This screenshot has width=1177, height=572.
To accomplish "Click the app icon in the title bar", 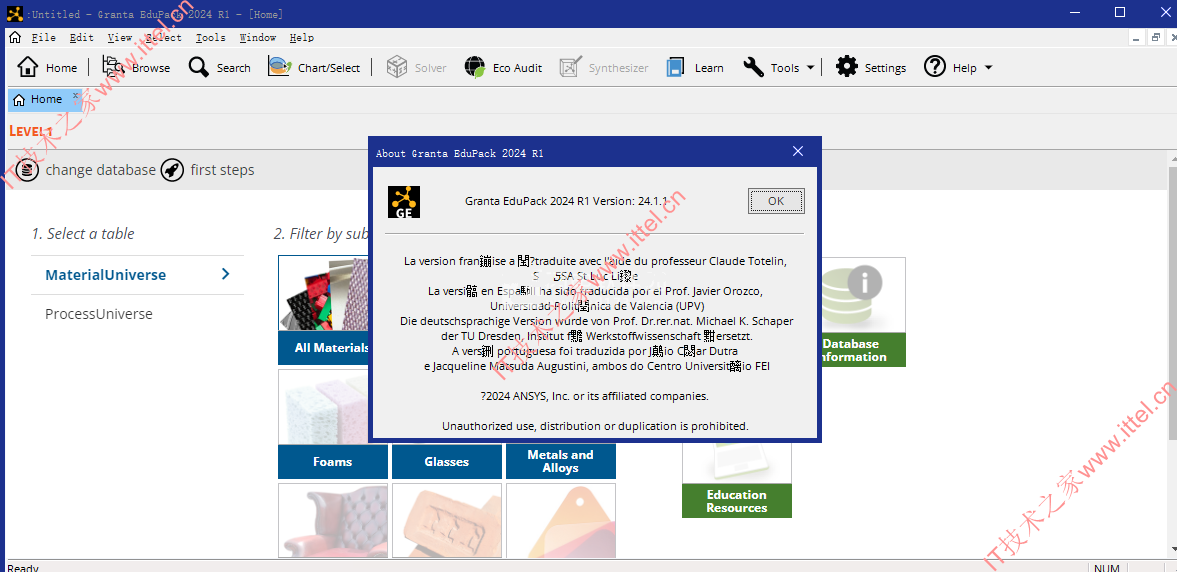I will (x=15, y=13).
